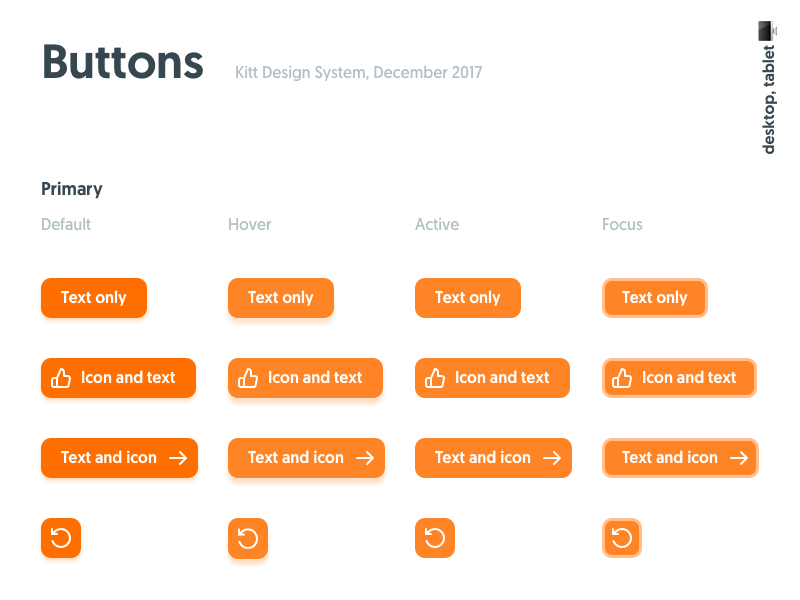The width and height of the screenshot is (800, 600).
Task: Select the Active Icon and text button
Action: pyautogui.click(x=492, y=377)
